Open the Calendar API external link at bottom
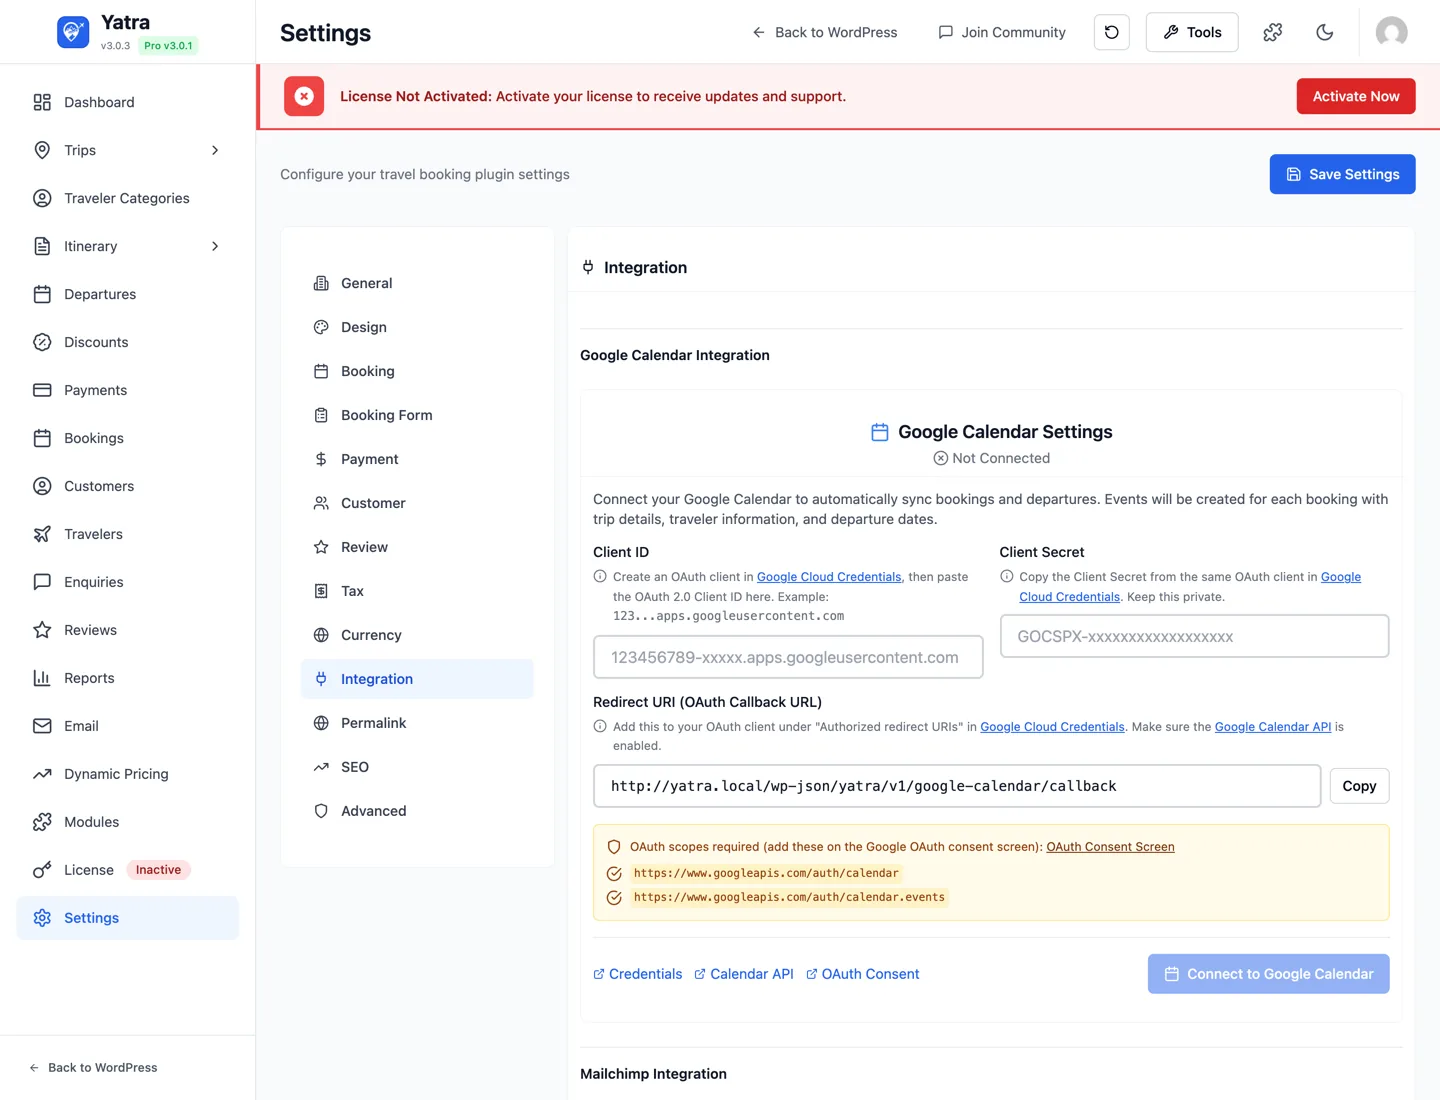The image size is (1440, 1100). coord(744,974)
